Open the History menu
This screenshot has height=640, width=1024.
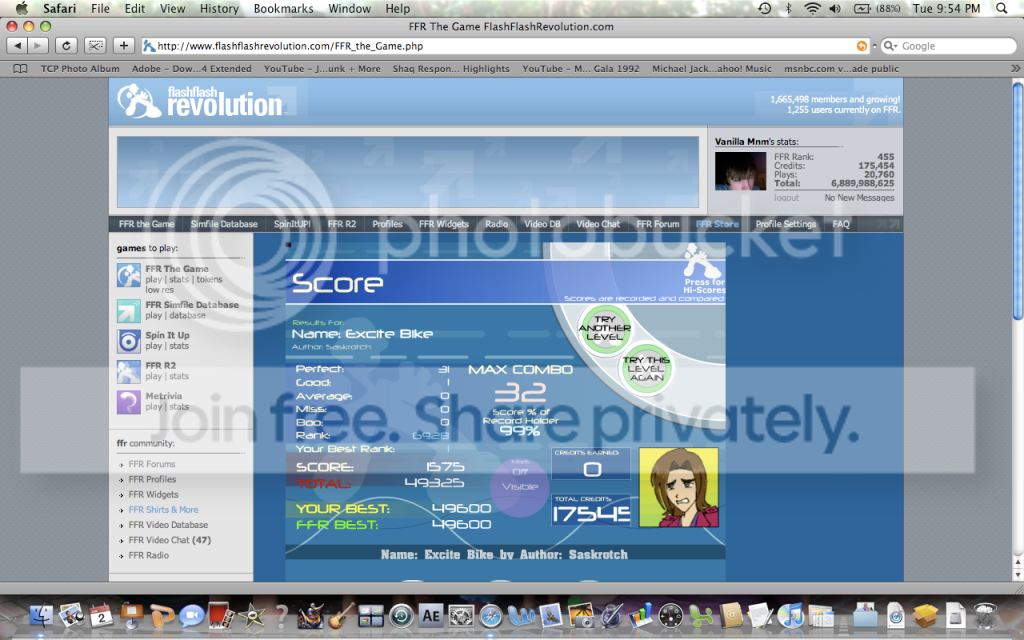(218, 9)
